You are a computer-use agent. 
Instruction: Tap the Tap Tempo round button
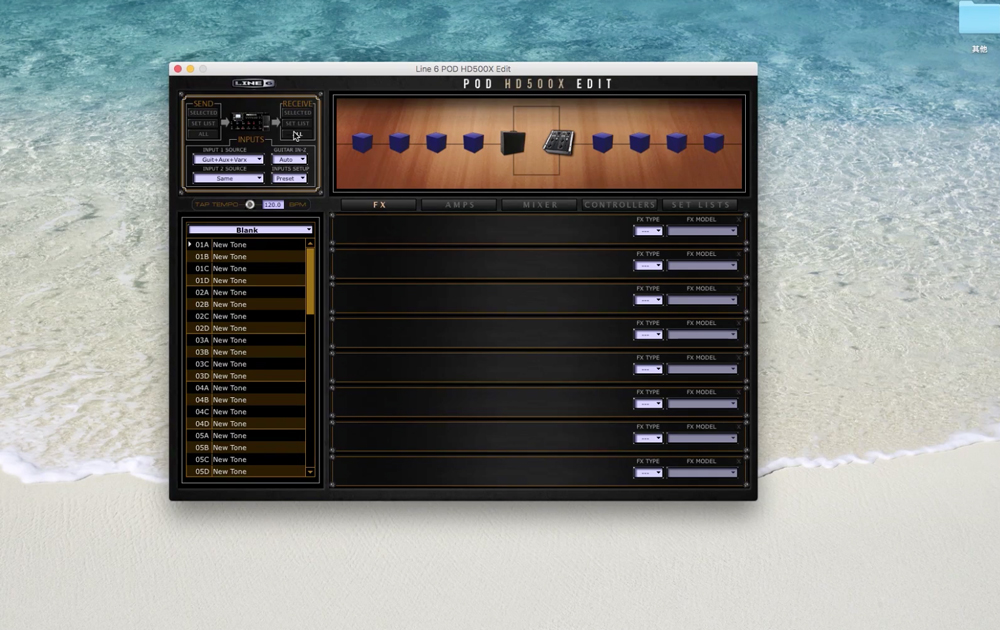click(250, 205)
